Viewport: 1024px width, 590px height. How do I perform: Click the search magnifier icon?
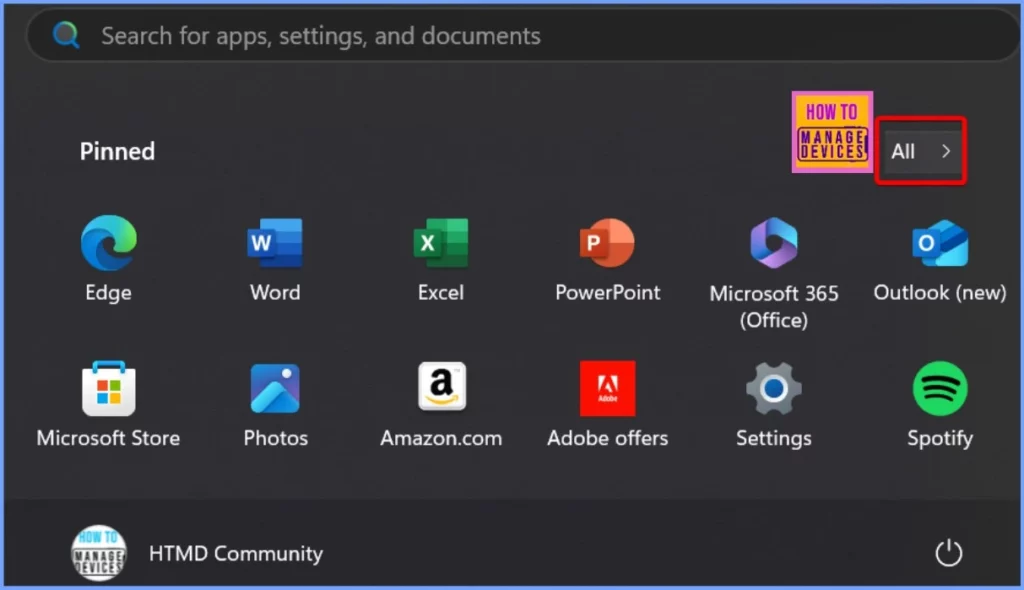[x=66, y=35]
